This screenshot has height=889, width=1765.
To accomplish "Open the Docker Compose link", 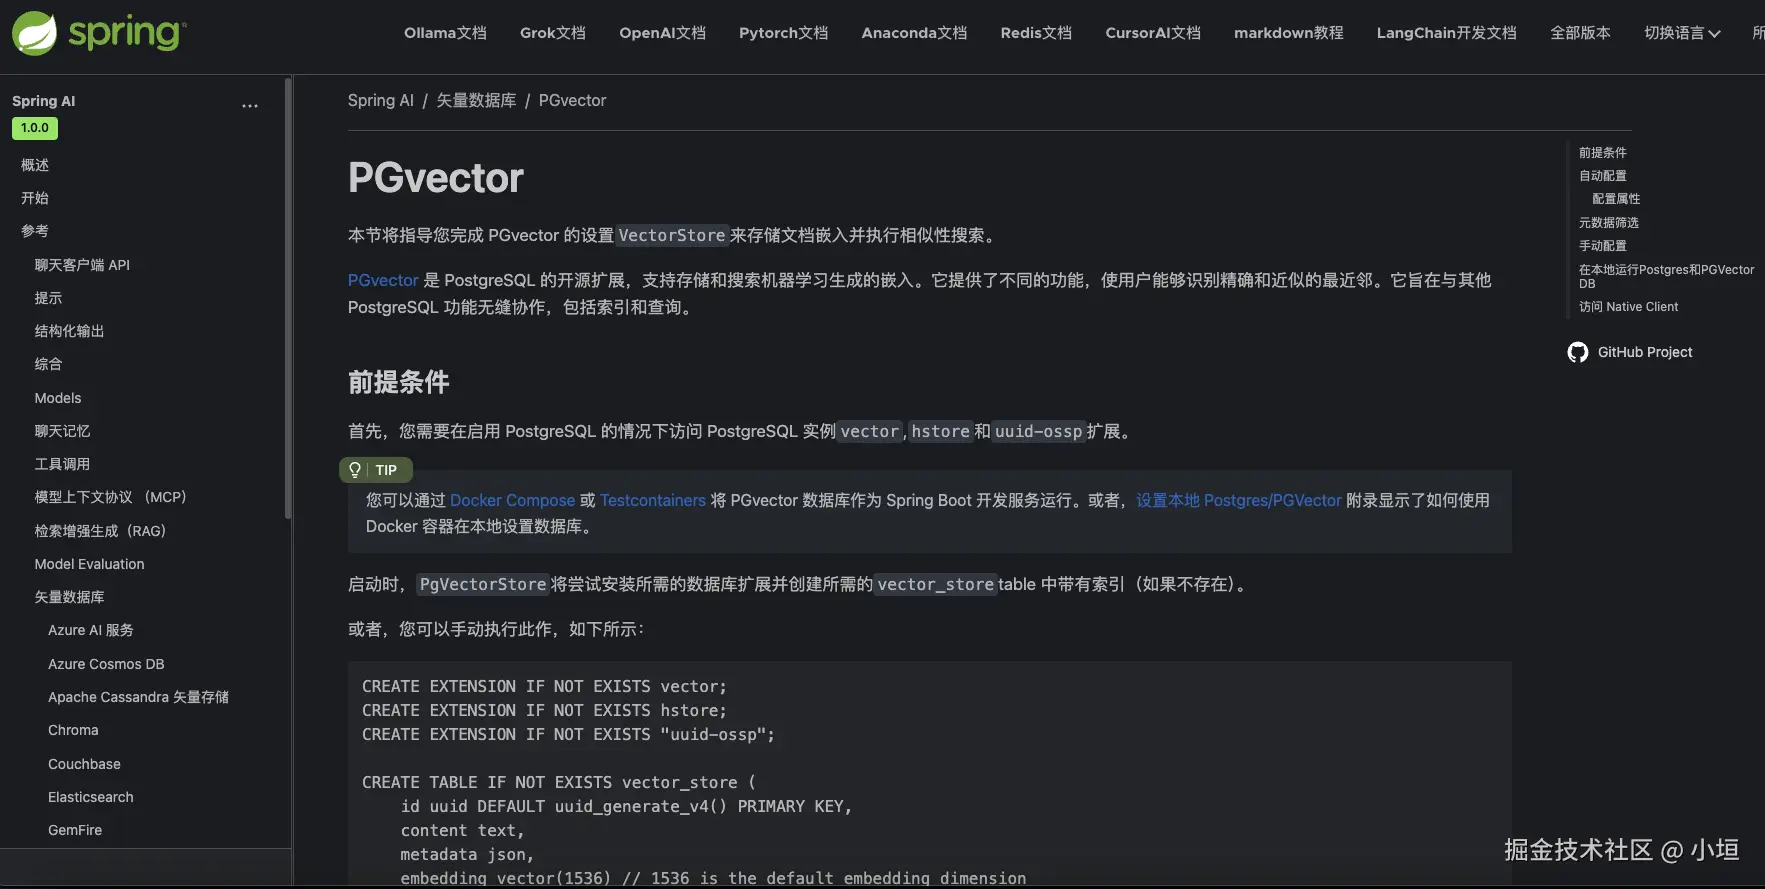I will pos(512,500).
